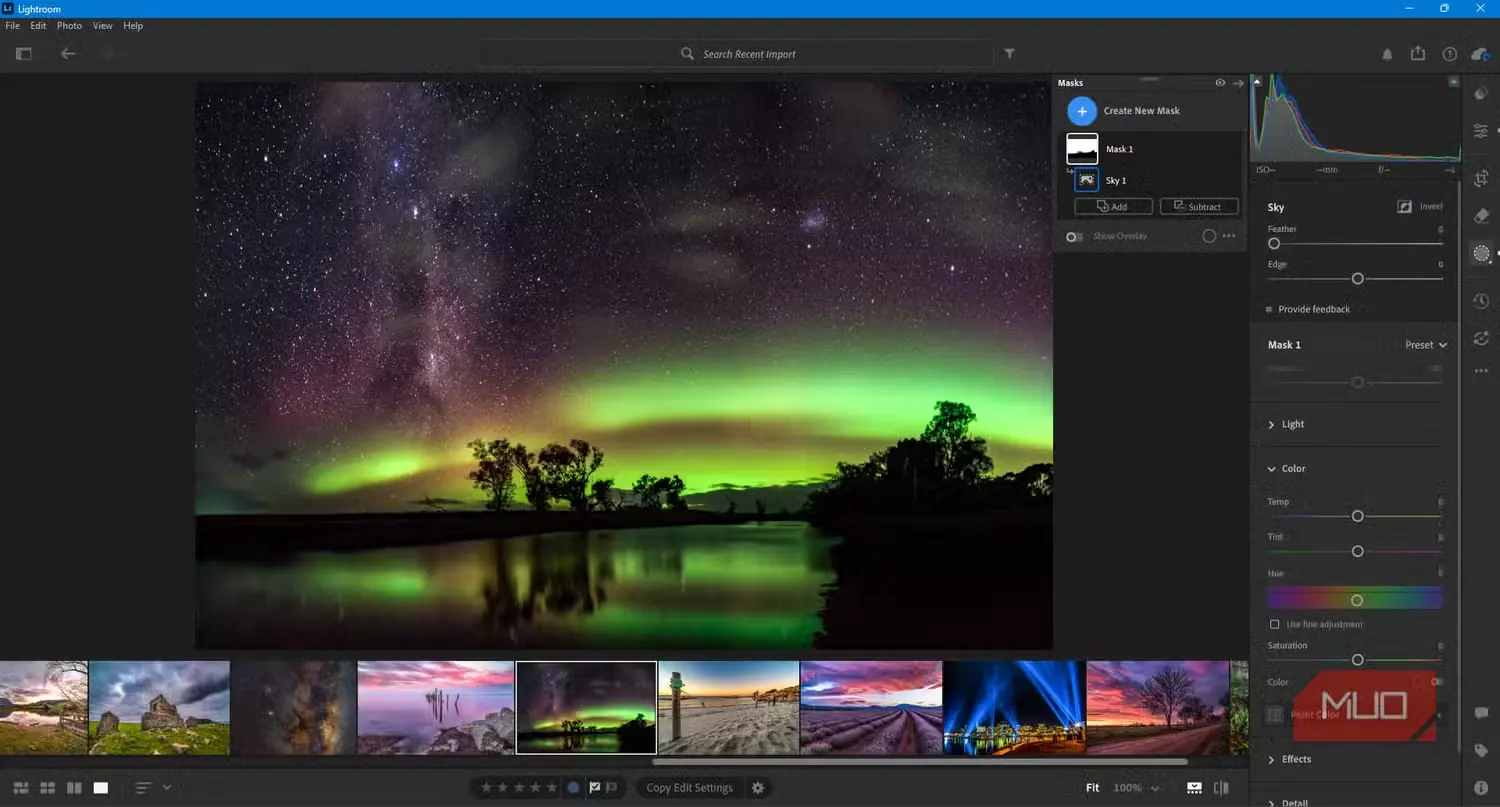Expand the Detail section
This screenshot has height=807, width=1500.
click(1288, 801)
